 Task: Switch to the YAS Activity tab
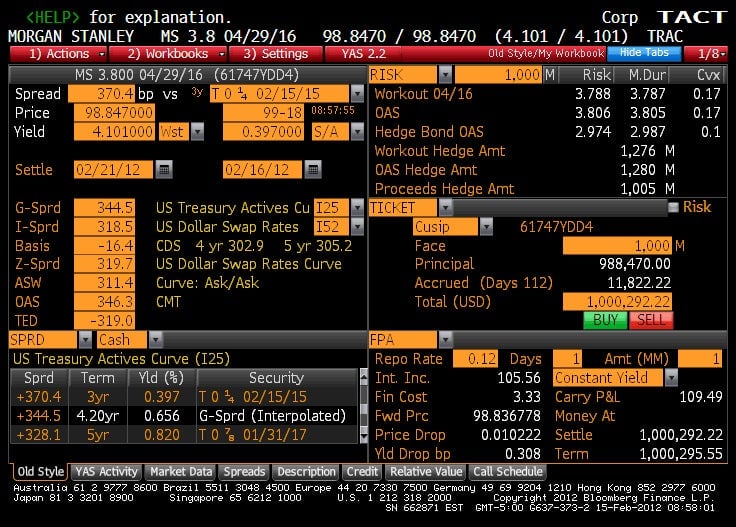point(107,472)
